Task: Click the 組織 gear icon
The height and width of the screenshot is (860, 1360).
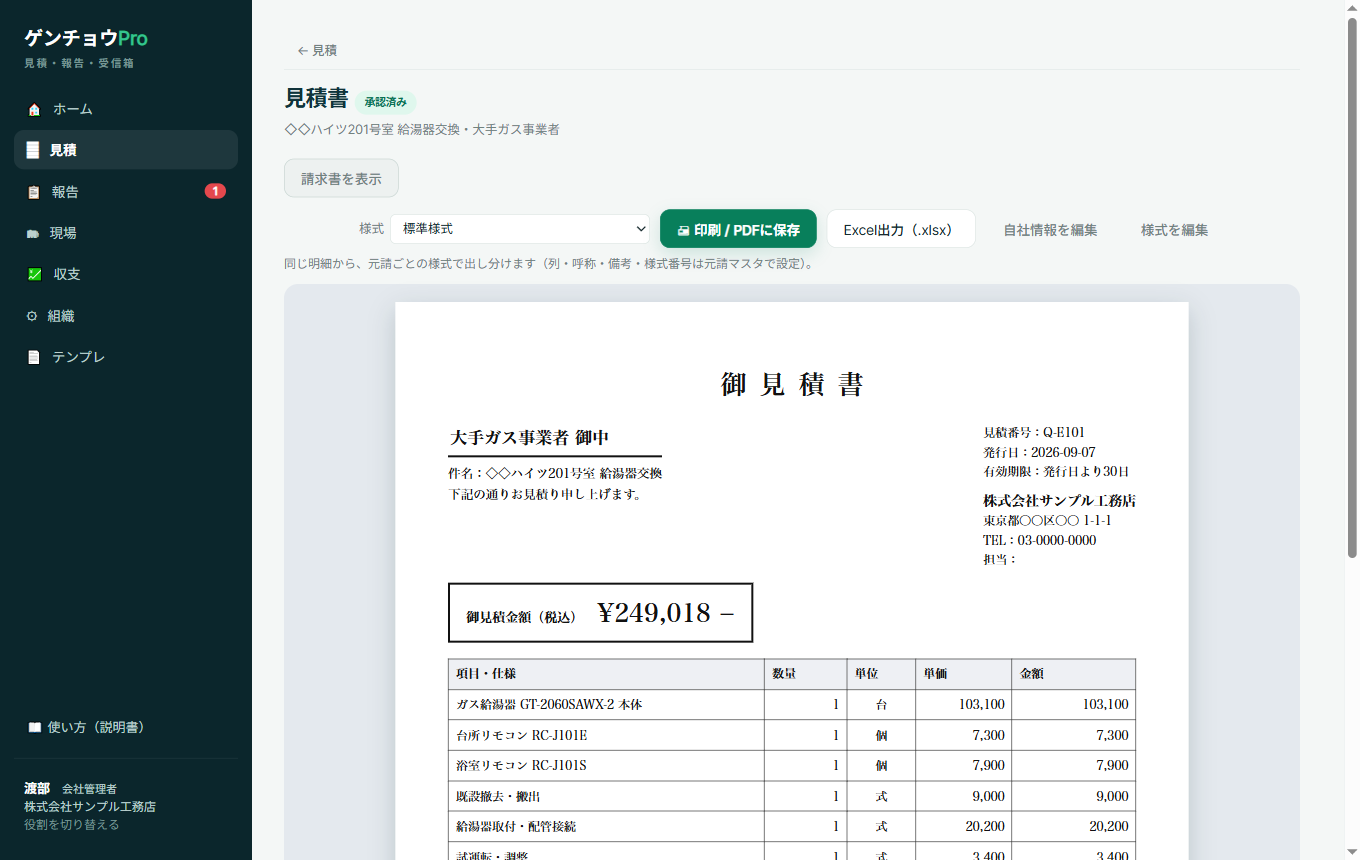Action: point(32,316)
